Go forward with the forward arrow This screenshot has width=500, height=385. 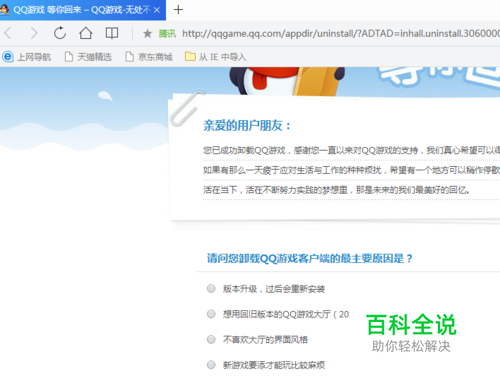(34, 33)
